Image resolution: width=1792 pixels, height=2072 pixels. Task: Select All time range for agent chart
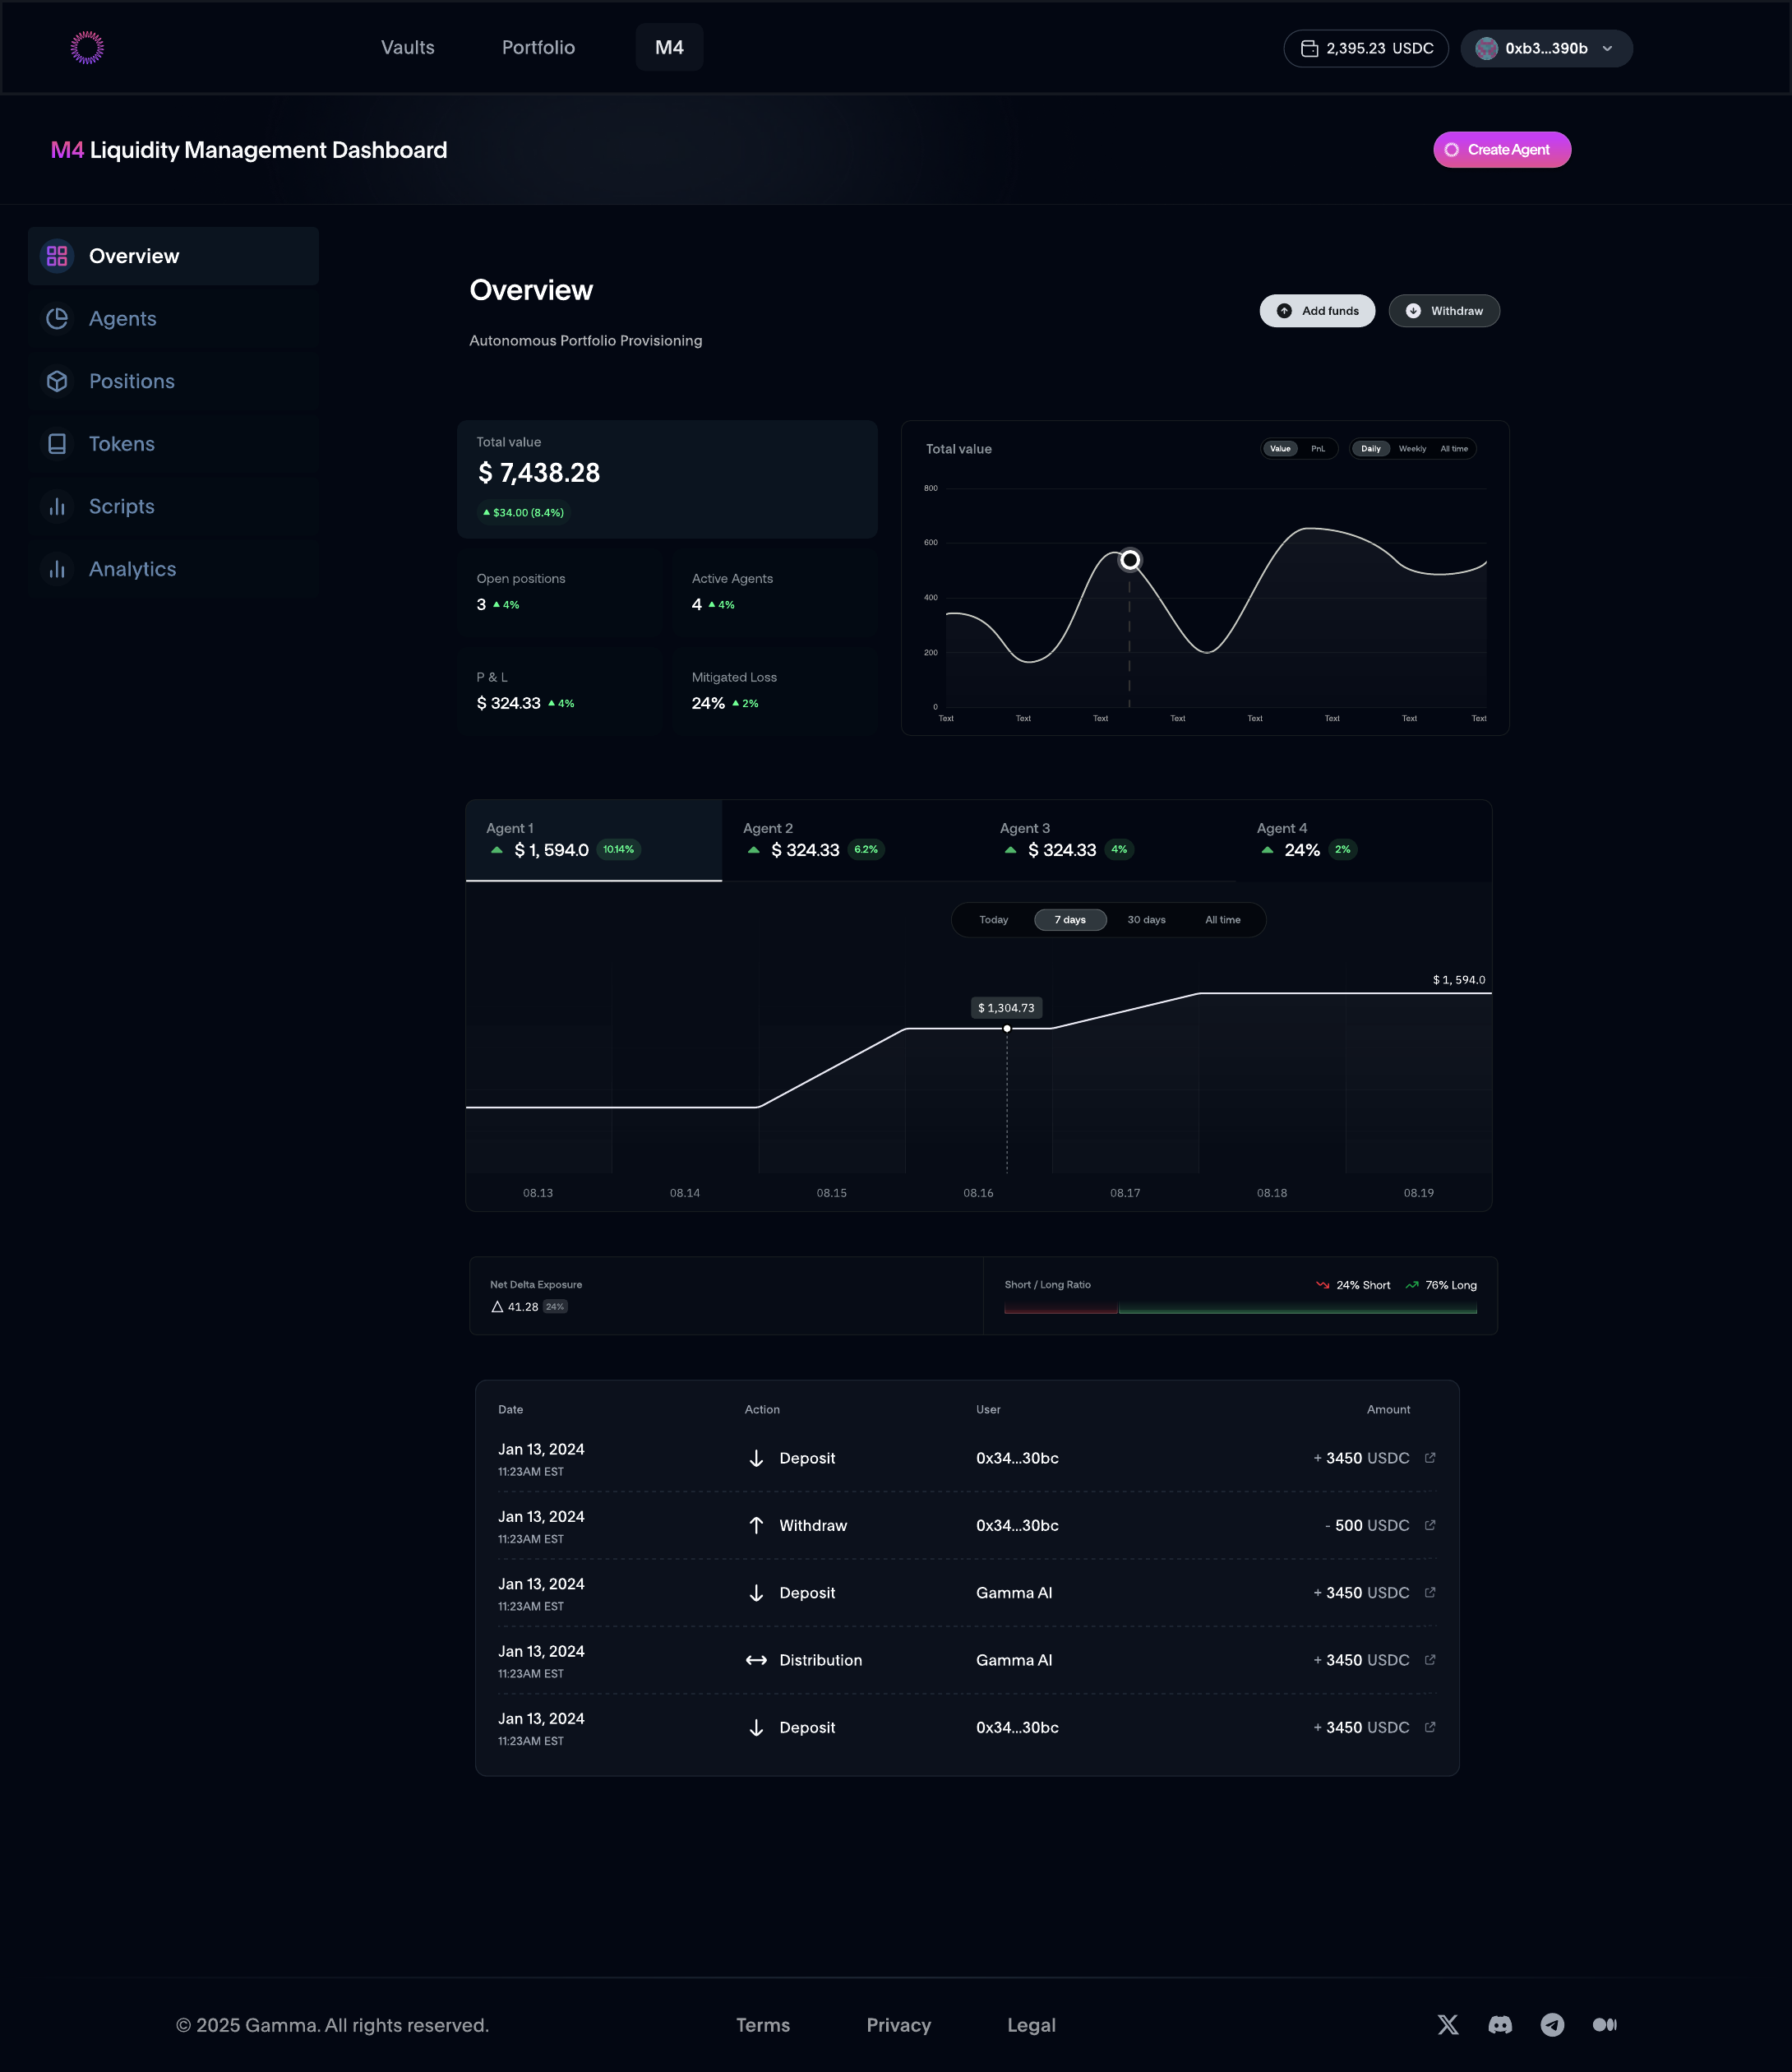(1222, 920)
